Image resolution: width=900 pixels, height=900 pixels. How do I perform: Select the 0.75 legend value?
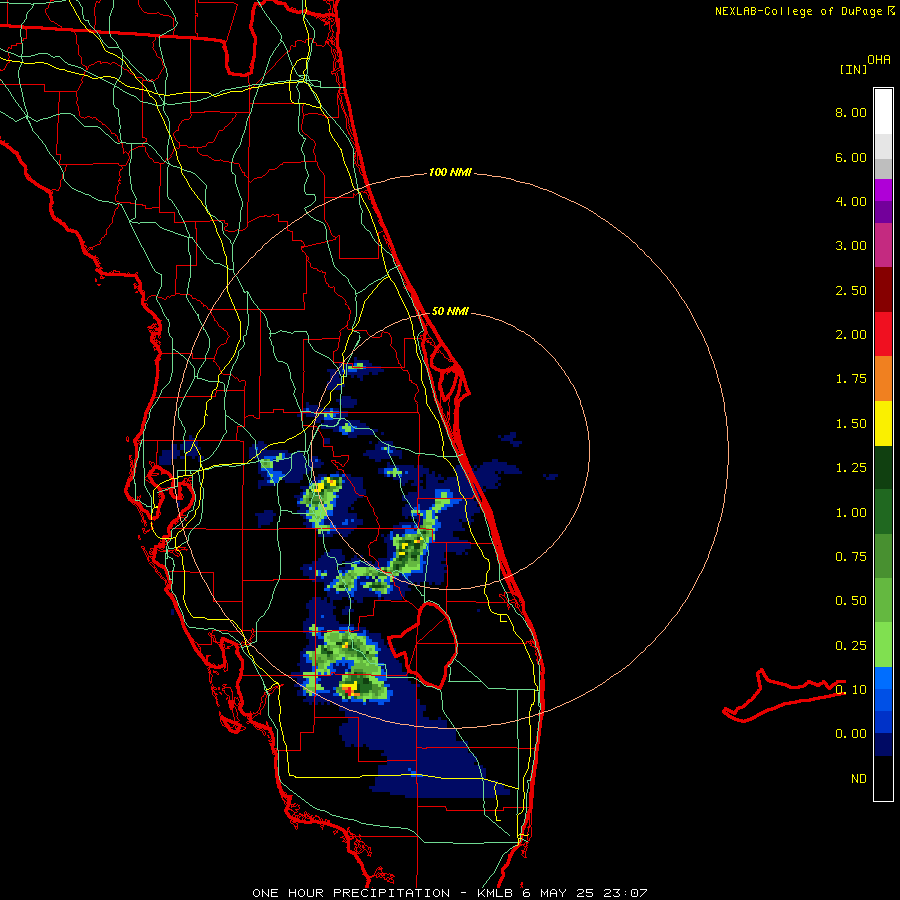(851, 557)
